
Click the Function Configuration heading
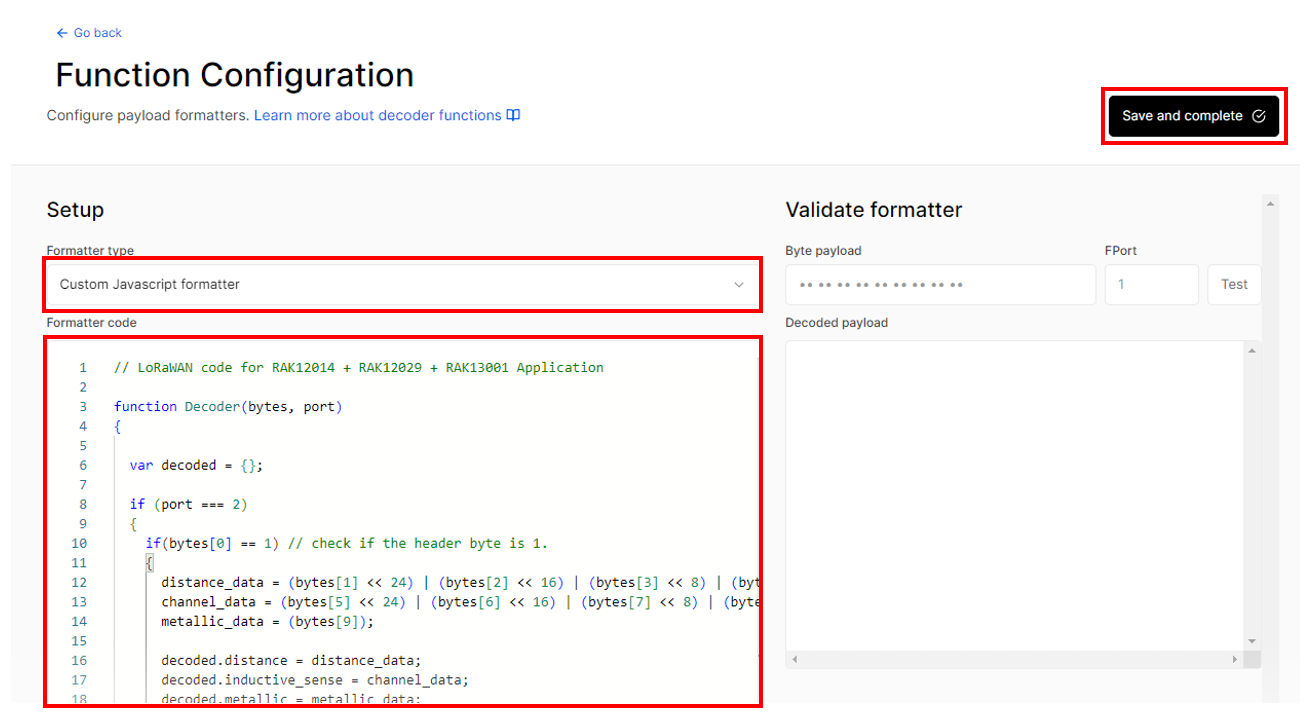point(235,75)
